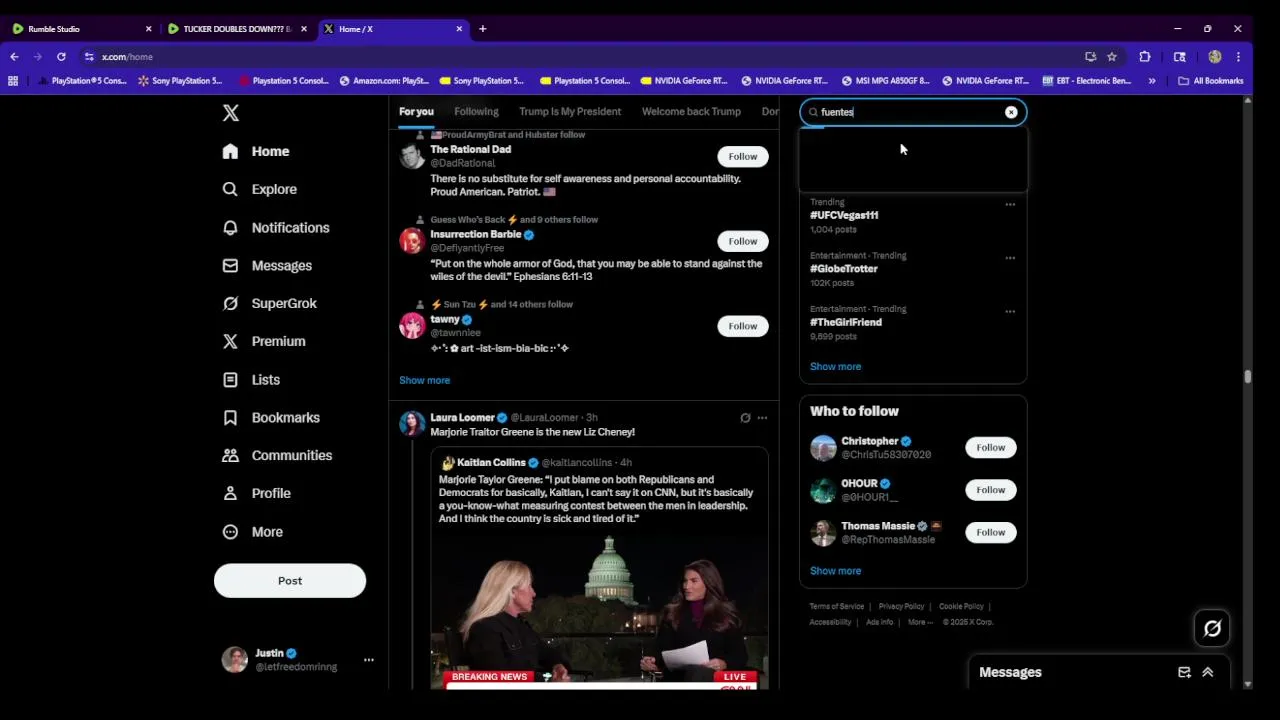Open Premium in sidebar
Image resolution: width=1280 pixels, height=720 pixels.
264,341
